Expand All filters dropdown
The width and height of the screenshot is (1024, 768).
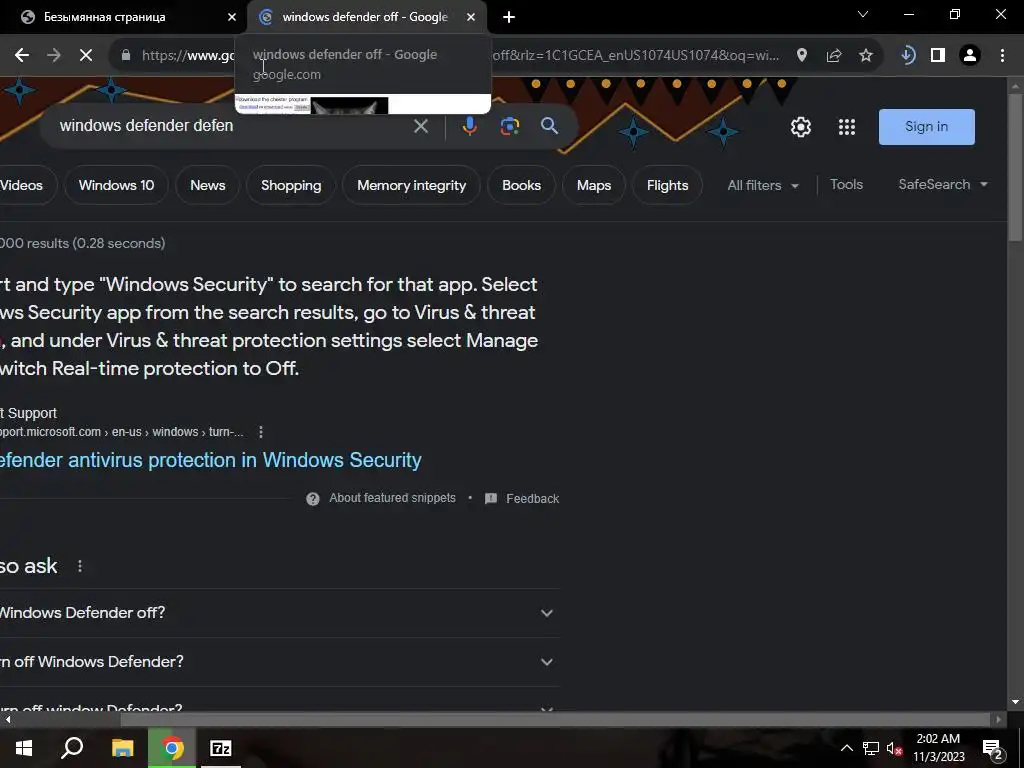point(763,185)
